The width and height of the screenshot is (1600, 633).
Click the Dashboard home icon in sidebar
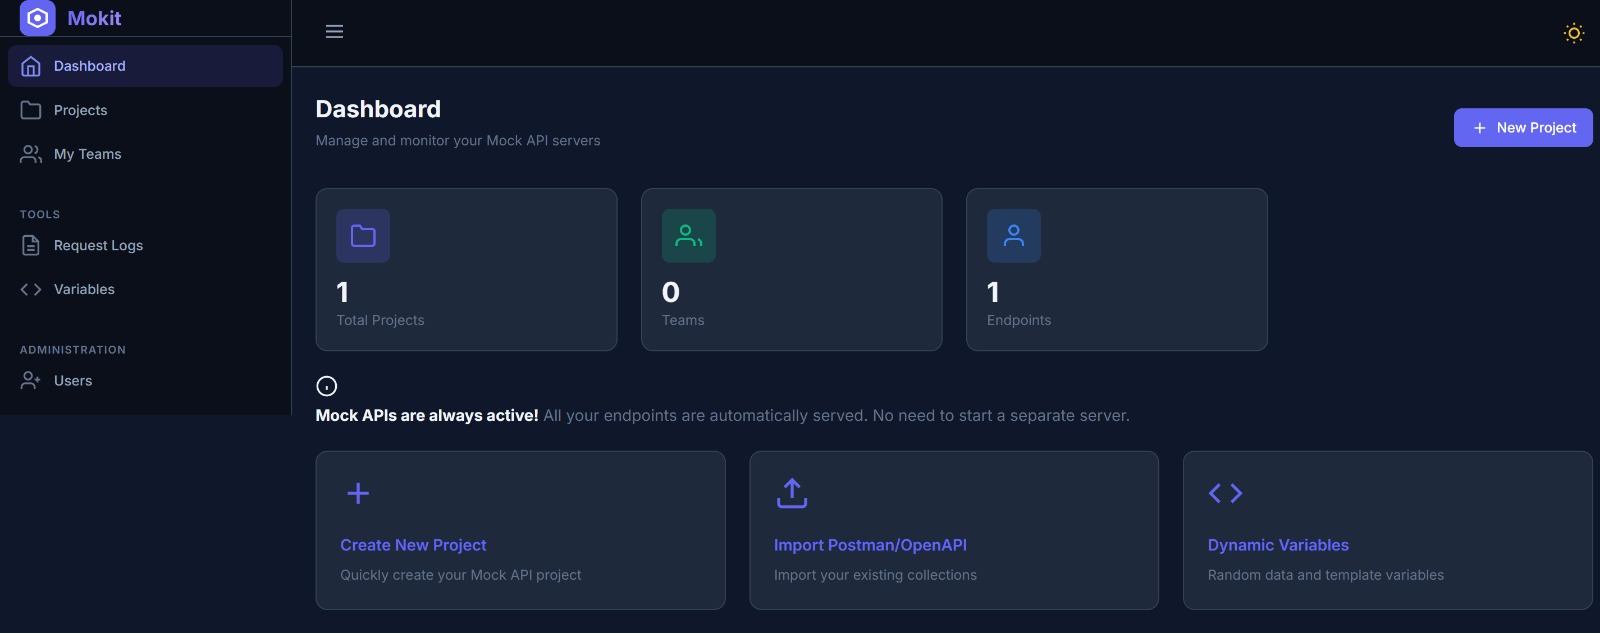[x=31, y=66]
